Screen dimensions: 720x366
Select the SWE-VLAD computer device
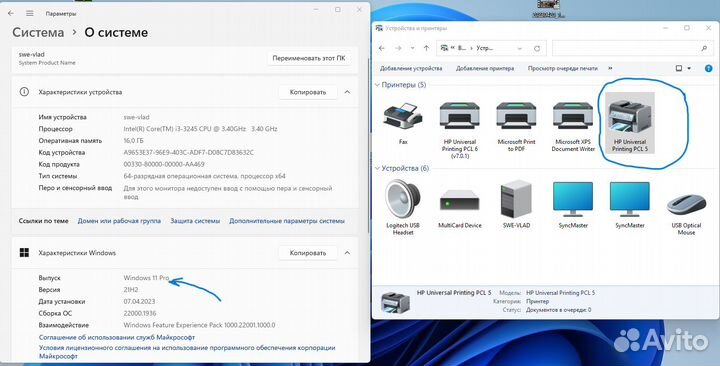point(516,204)
